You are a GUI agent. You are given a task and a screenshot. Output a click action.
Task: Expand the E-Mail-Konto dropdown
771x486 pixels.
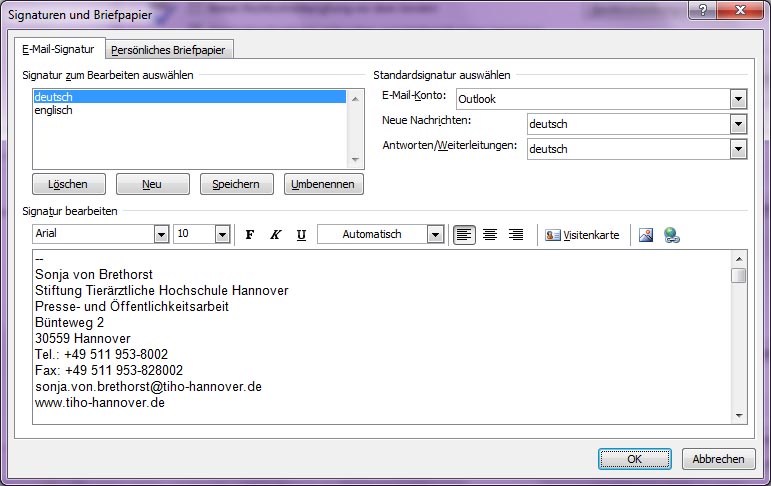738,99
